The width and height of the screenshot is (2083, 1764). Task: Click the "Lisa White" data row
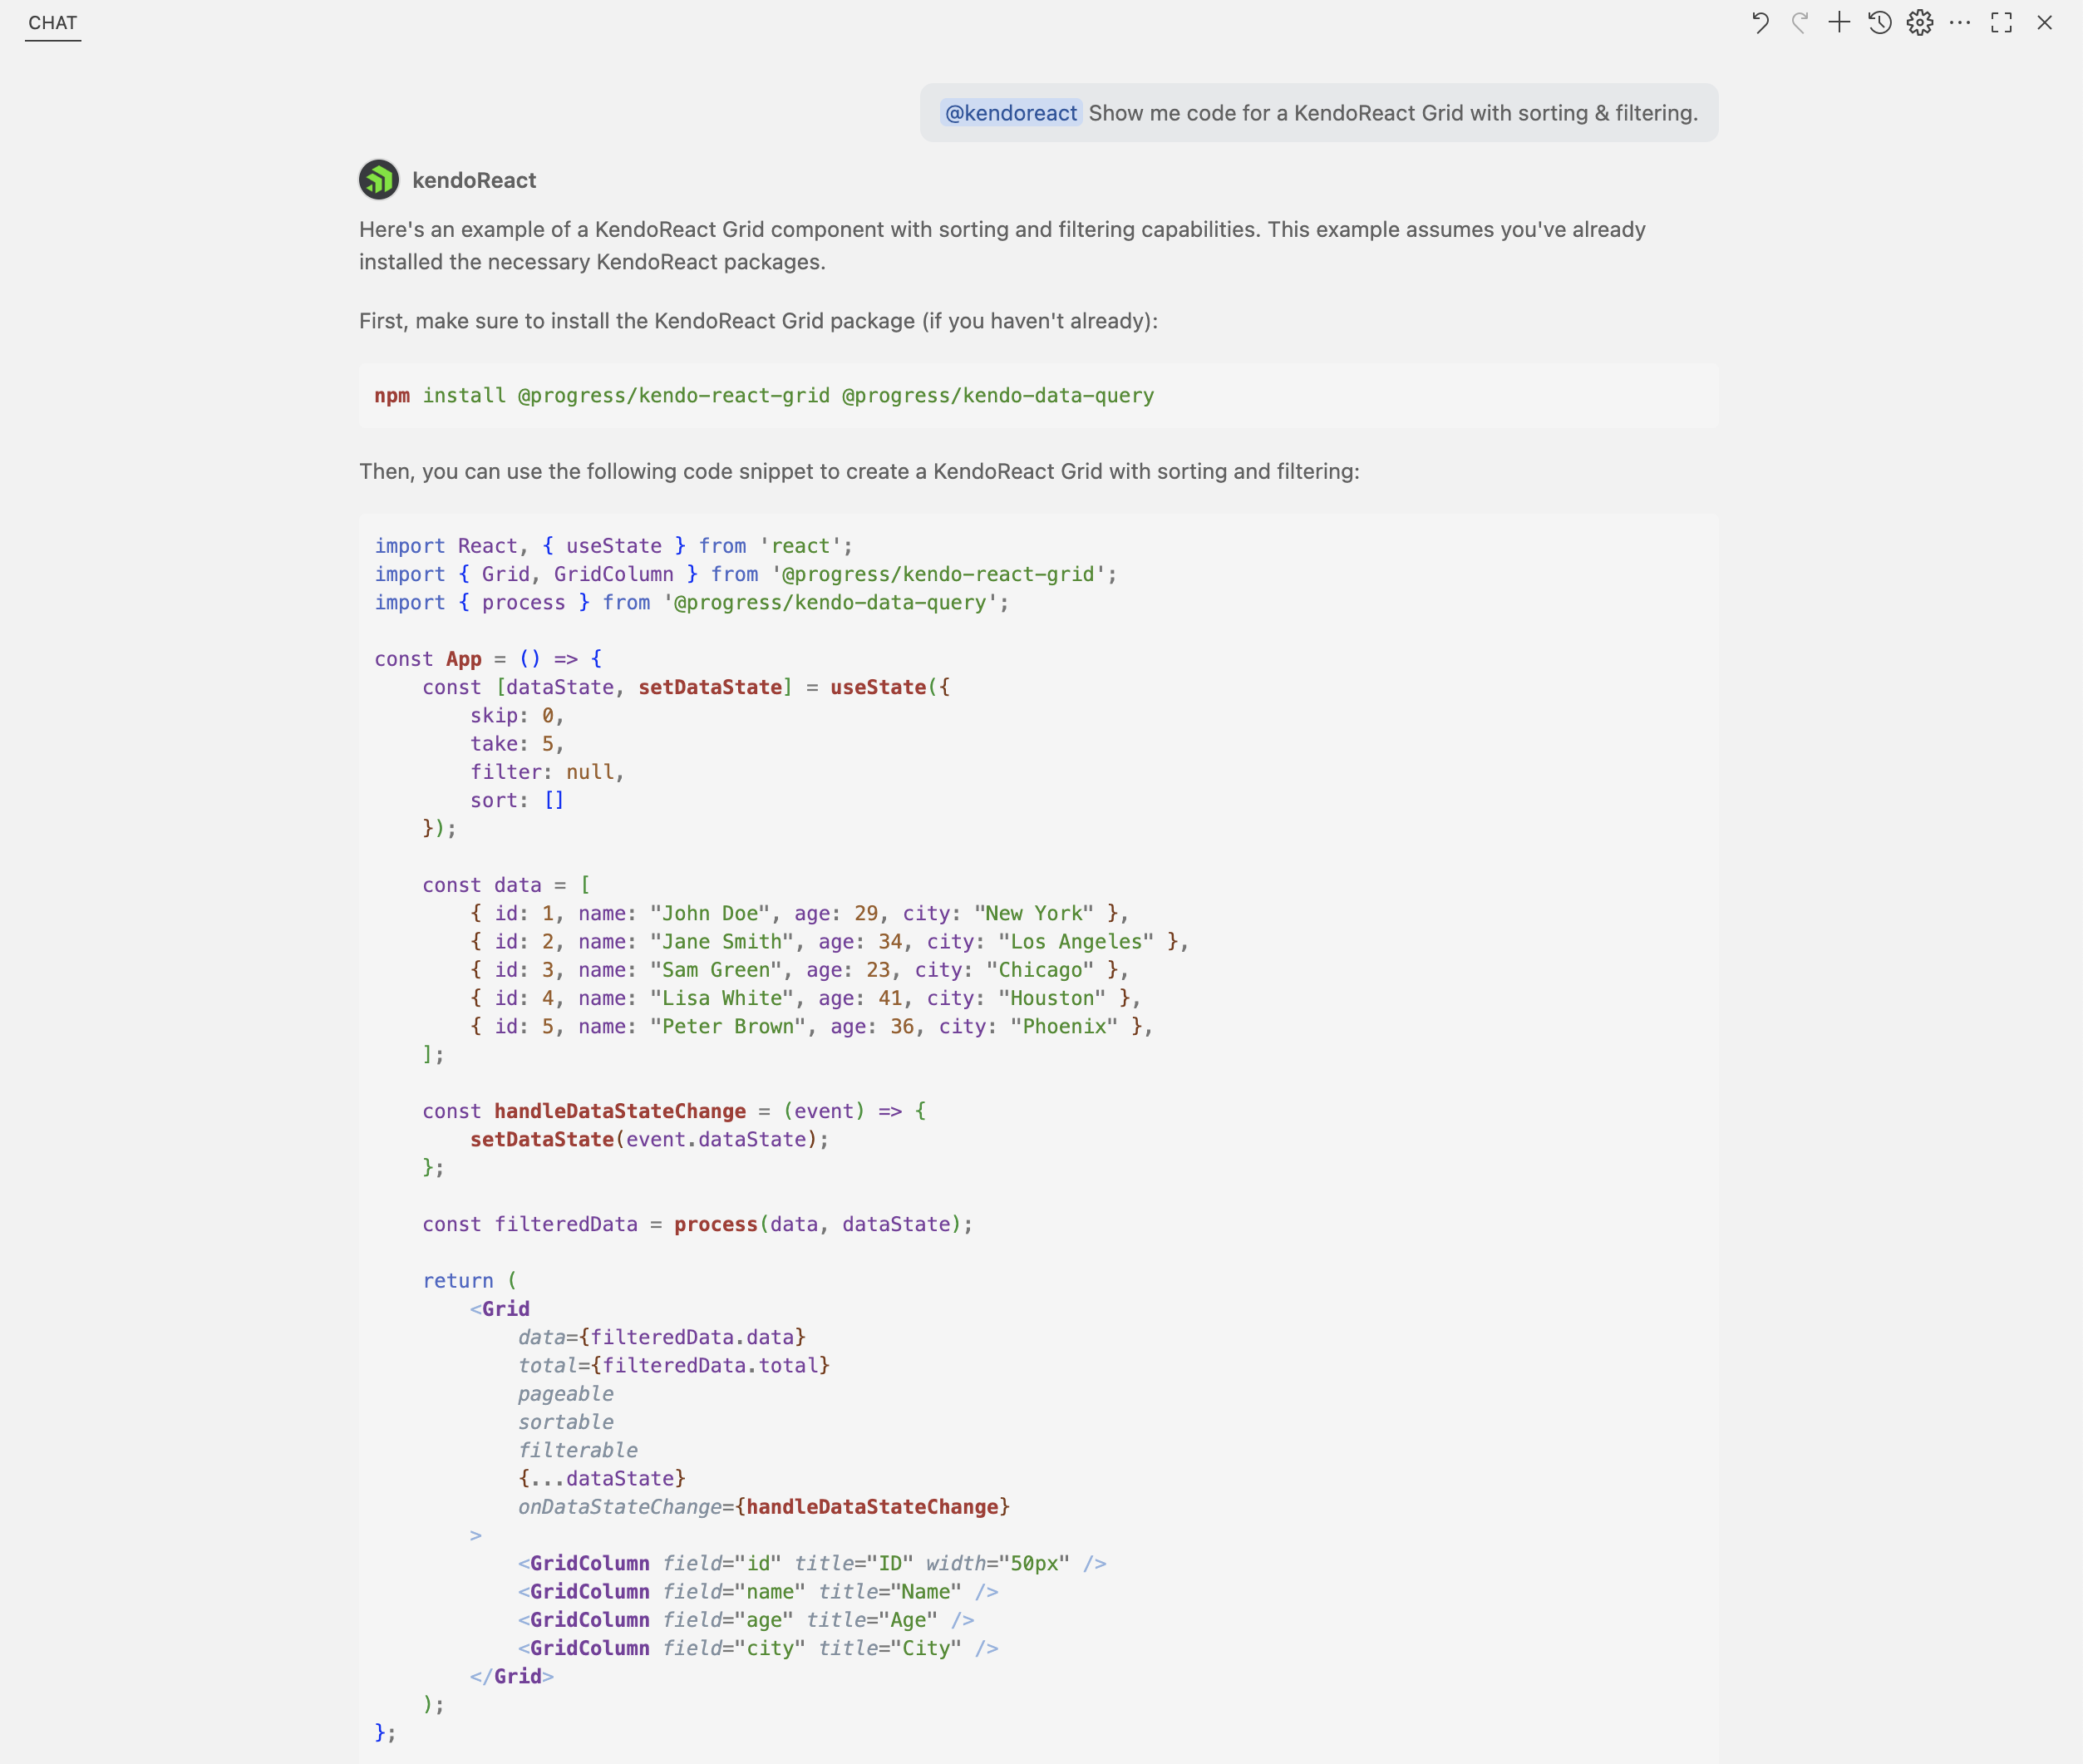tap(805, 998)
